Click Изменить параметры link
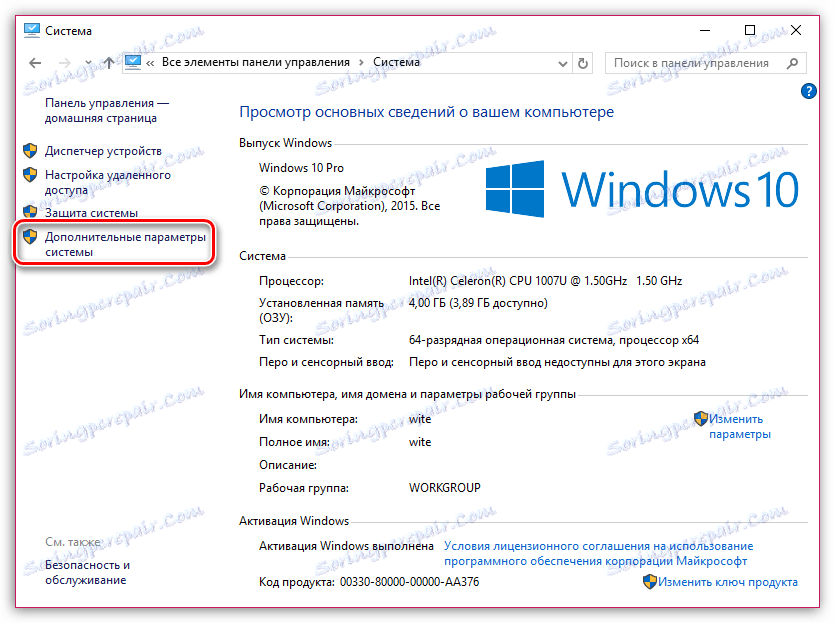835x623 pixels. tap(739, 427)
